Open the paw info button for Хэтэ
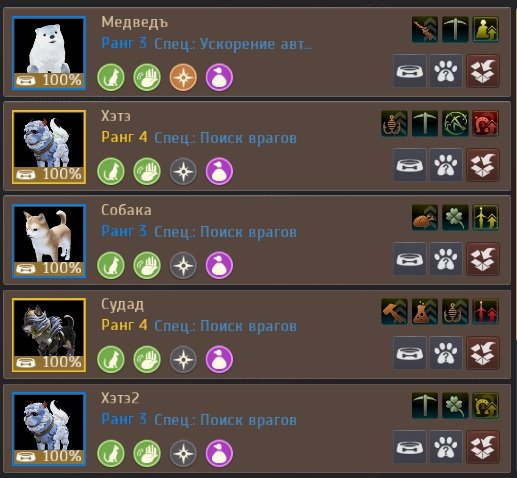This screenshot has height=478, width=517. point(446,165)
